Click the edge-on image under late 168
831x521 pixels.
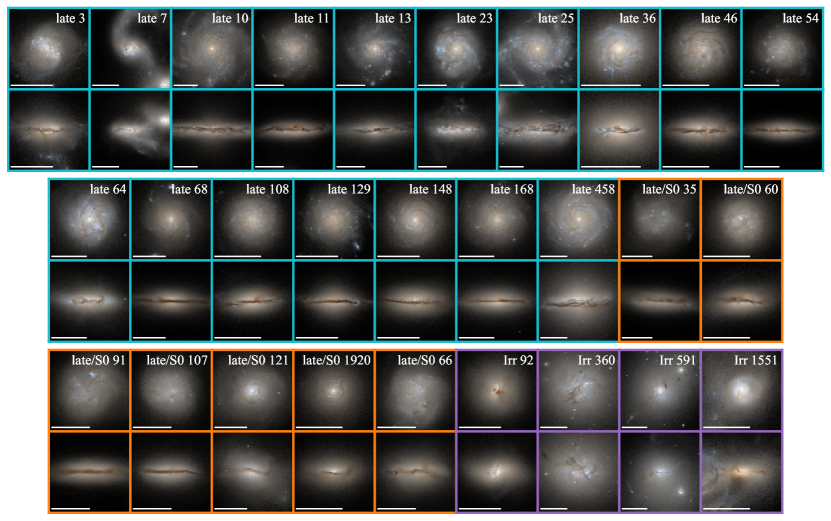tap(497, 301)
